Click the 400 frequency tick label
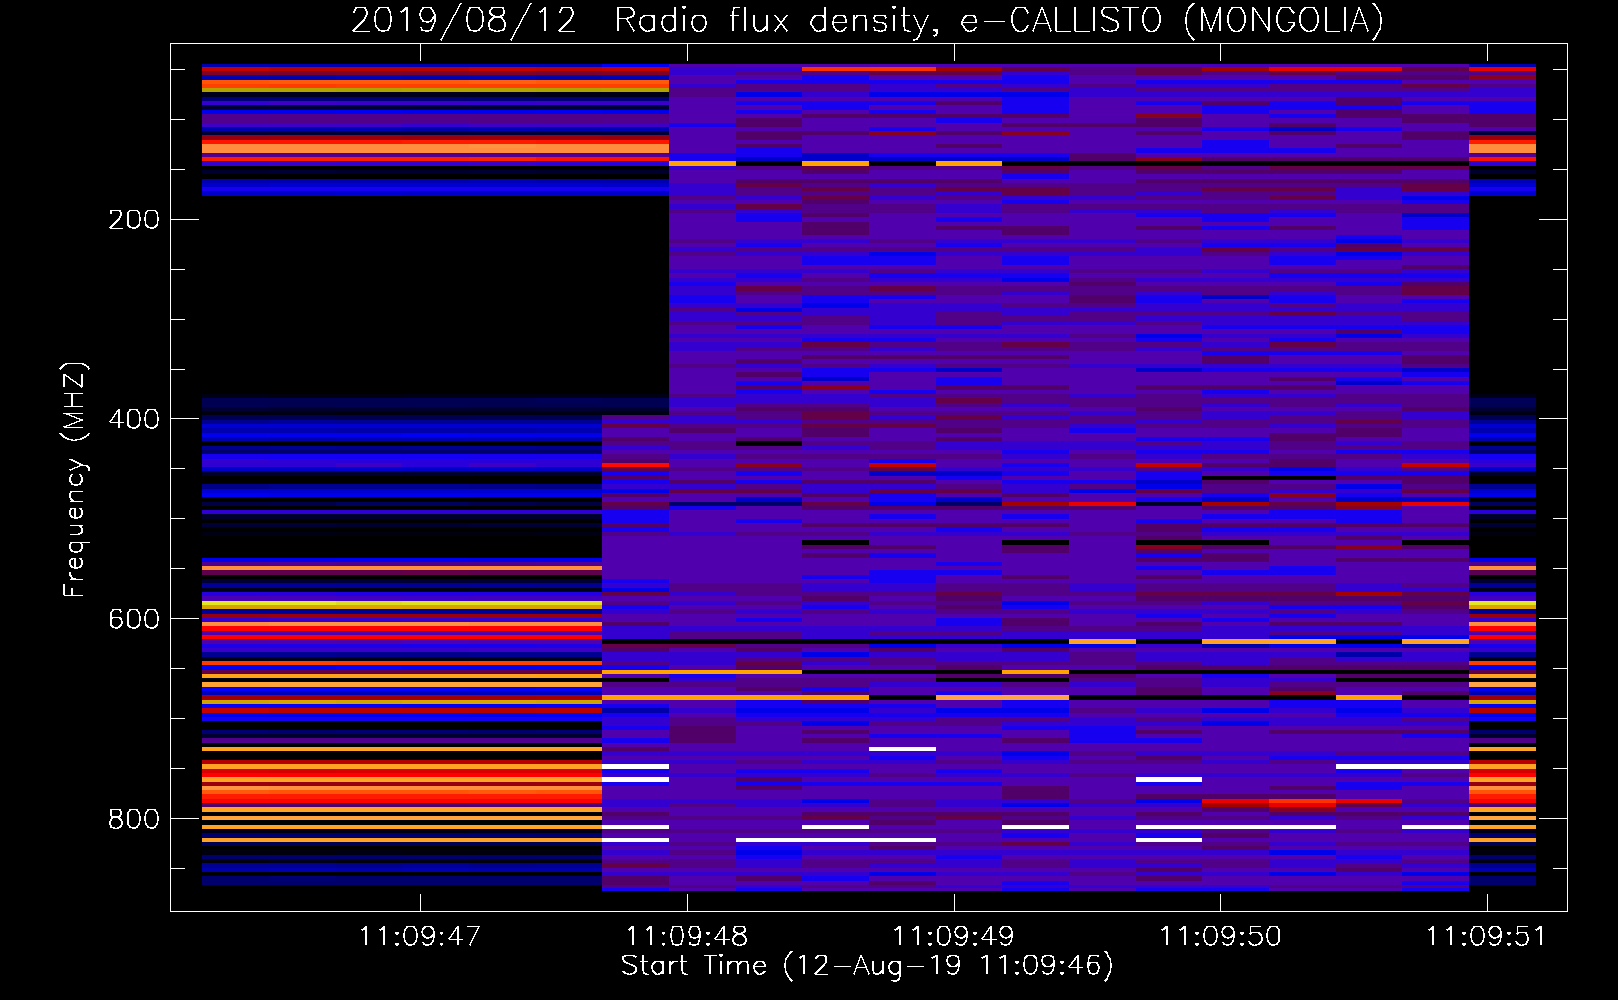Viewport: 1618px width, 1000px height. tap(134, 419)
